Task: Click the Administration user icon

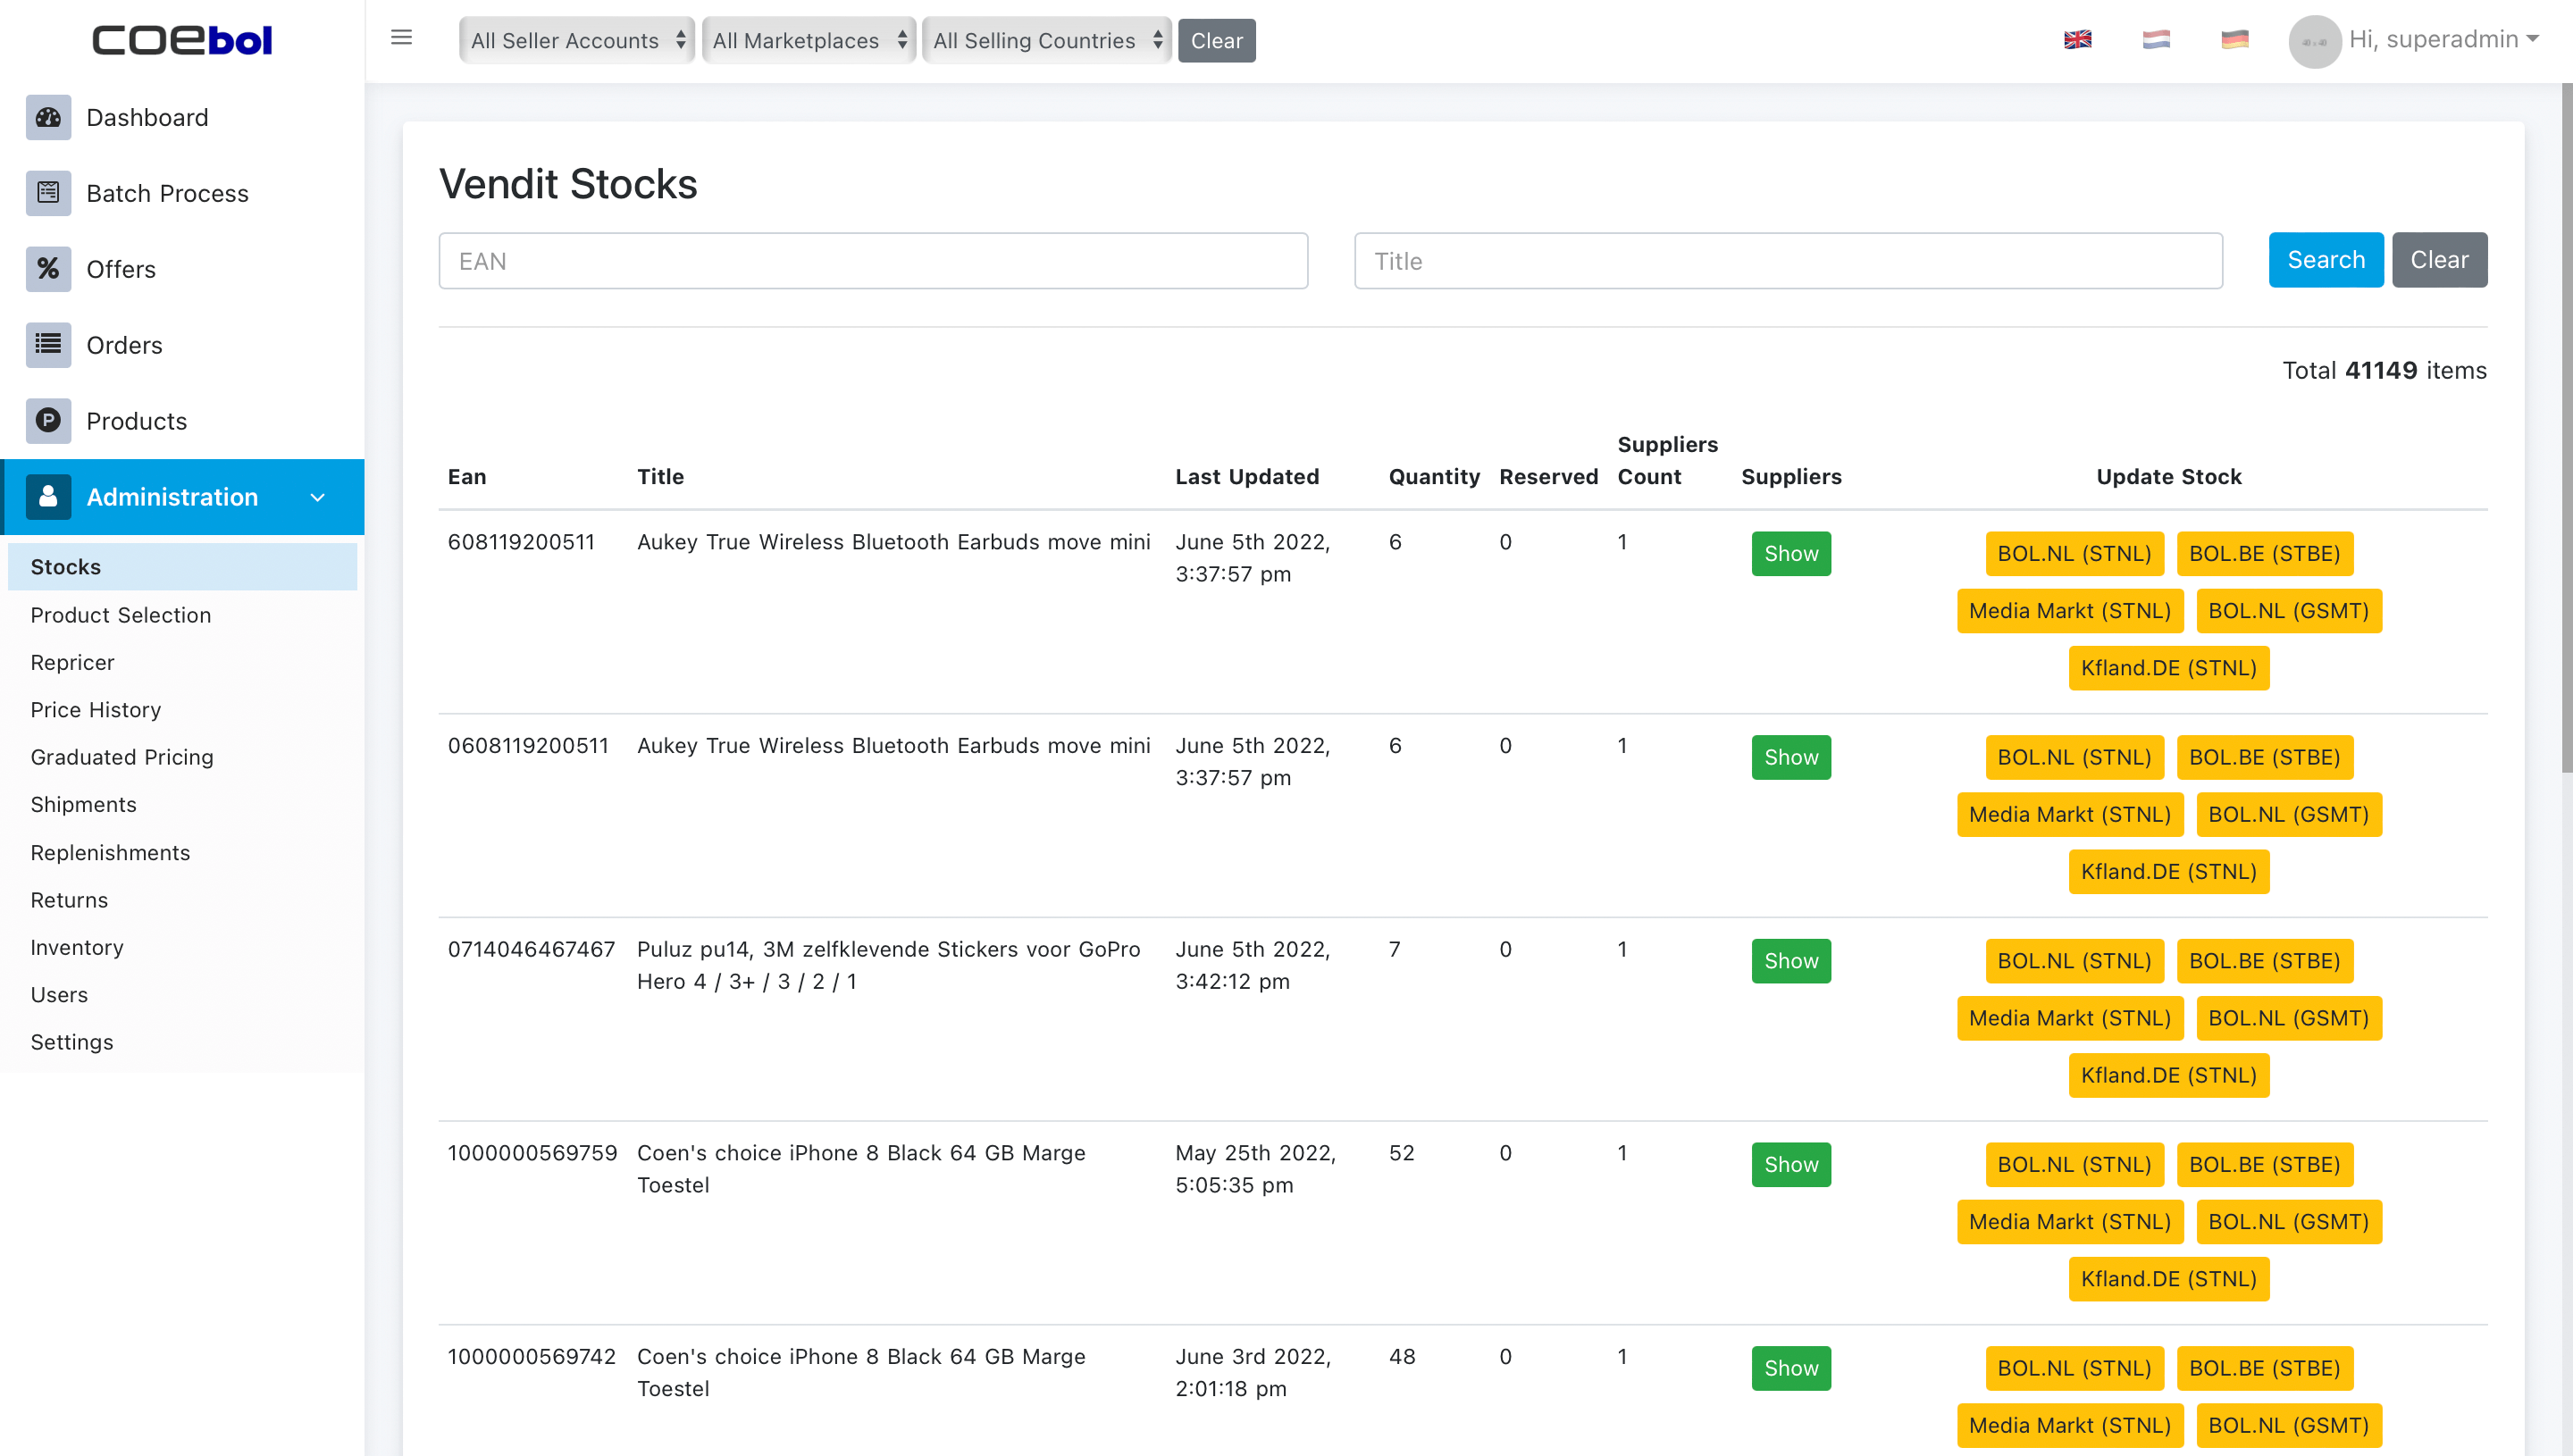Action: pyautogui.click(x=48, y=497)
